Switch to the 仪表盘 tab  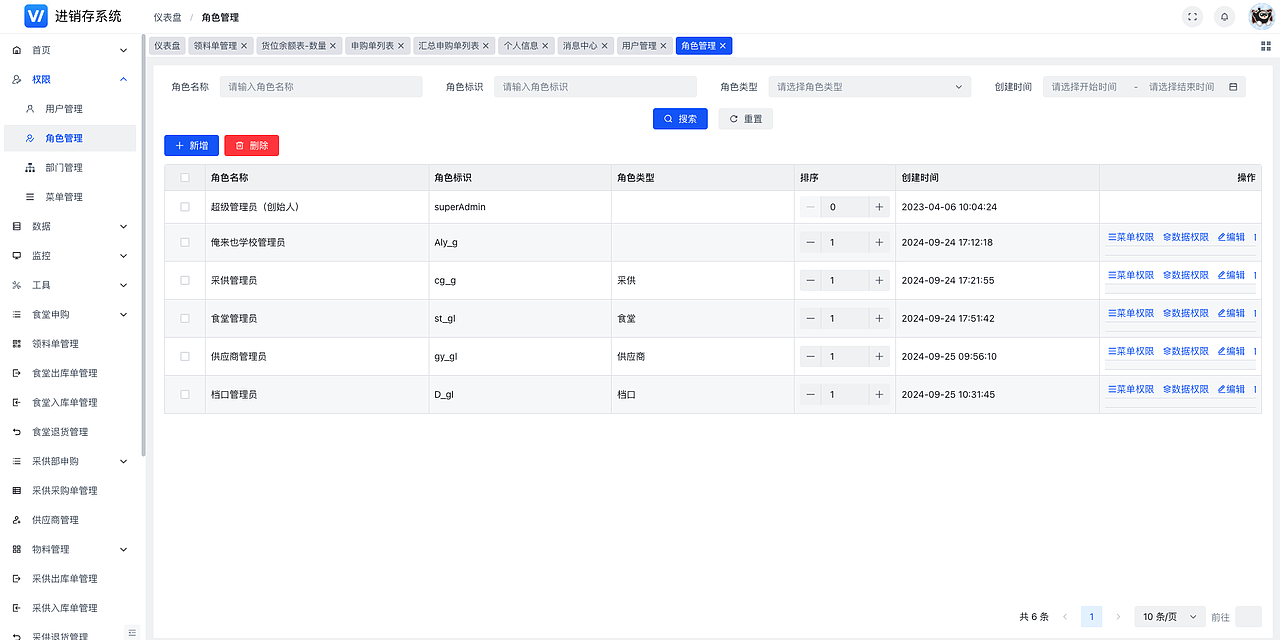pos(167,46)
